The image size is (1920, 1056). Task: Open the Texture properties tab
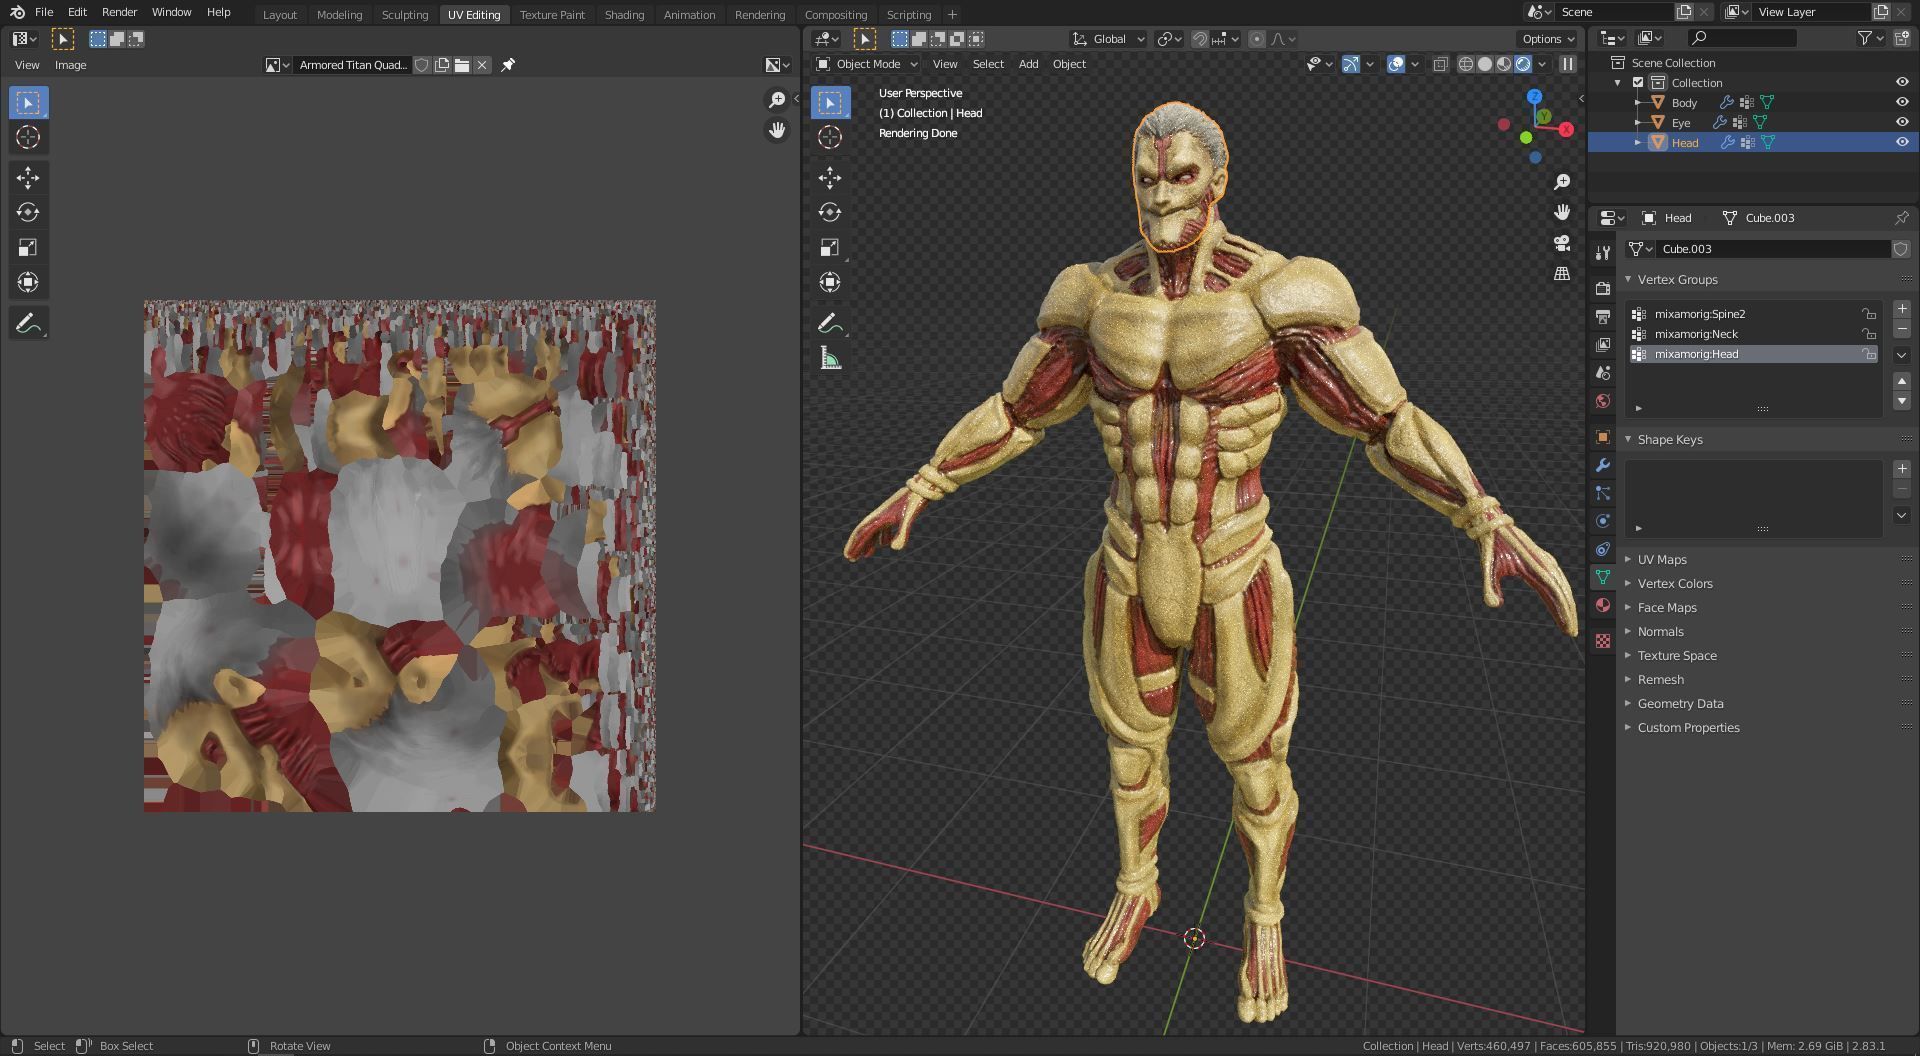(x=1603, y=641)
